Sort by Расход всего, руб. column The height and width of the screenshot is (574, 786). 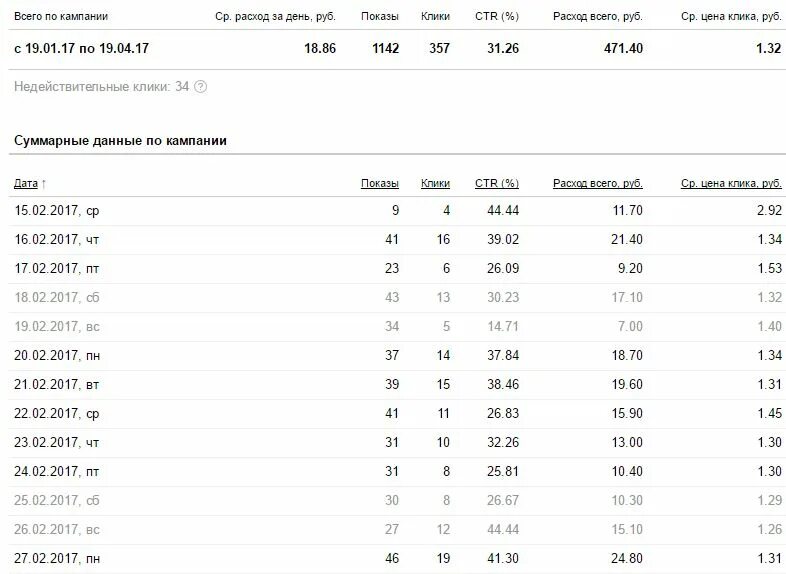(598, 183)
